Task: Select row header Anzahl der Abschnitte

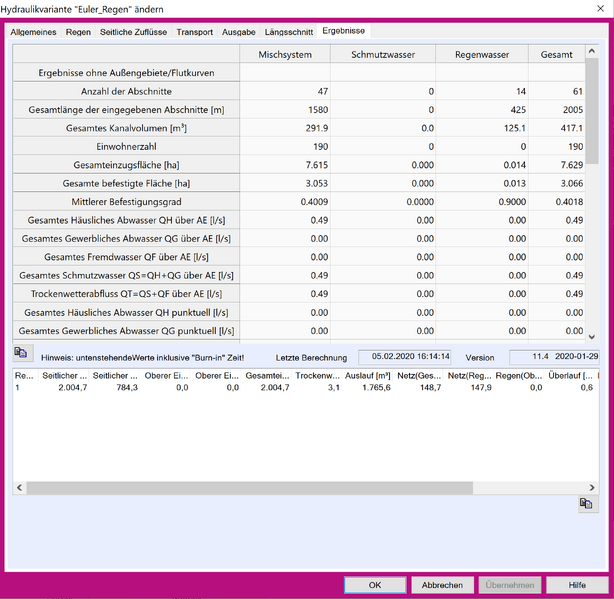Action: [126, 91]
